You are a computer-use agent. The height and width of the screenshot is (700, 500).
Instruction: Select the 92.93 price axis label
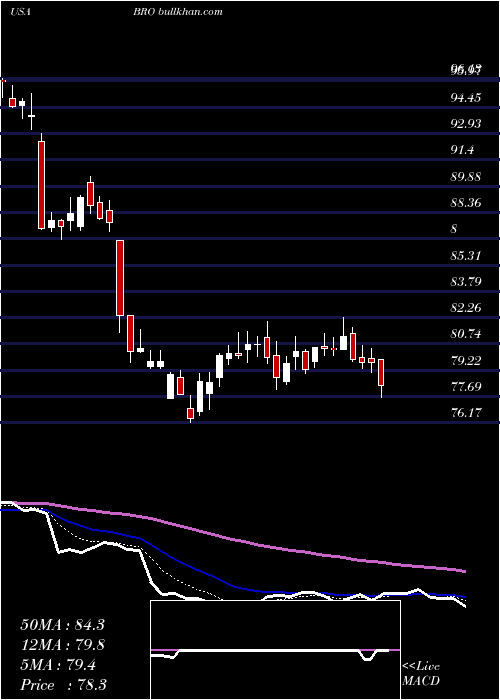[x=466, y=124]
